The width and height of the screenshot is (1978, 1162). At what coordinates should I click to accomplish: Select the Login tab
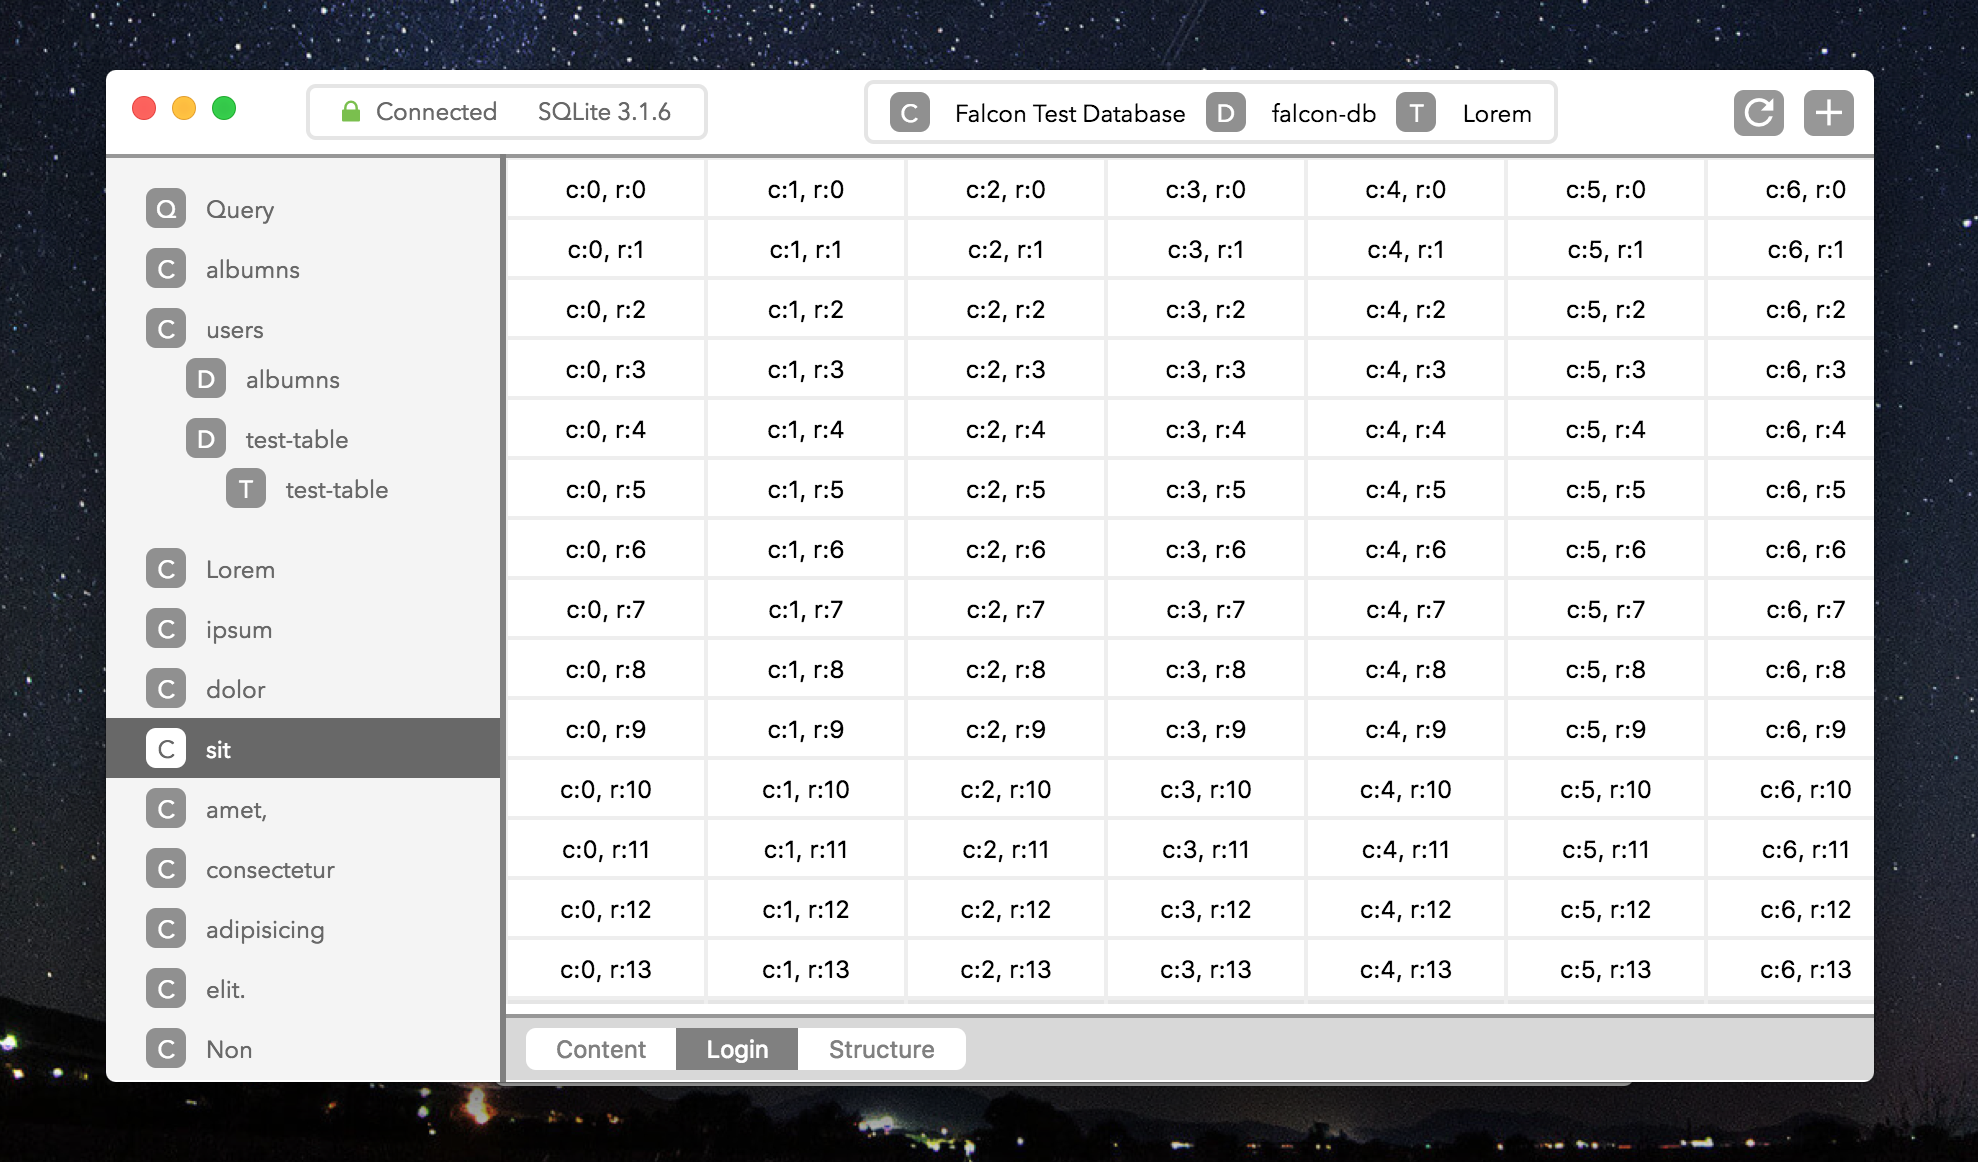tap(737, 1049)
